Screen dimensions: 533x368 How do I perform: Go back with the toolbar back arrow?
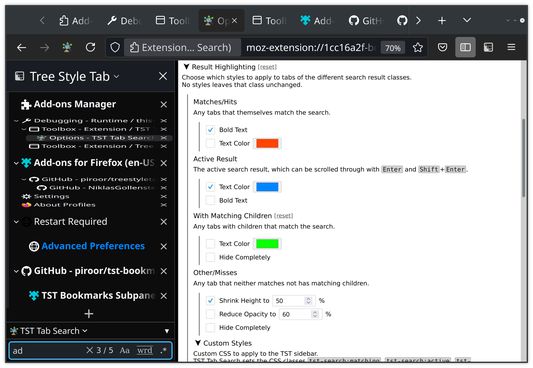coord(22,48)
